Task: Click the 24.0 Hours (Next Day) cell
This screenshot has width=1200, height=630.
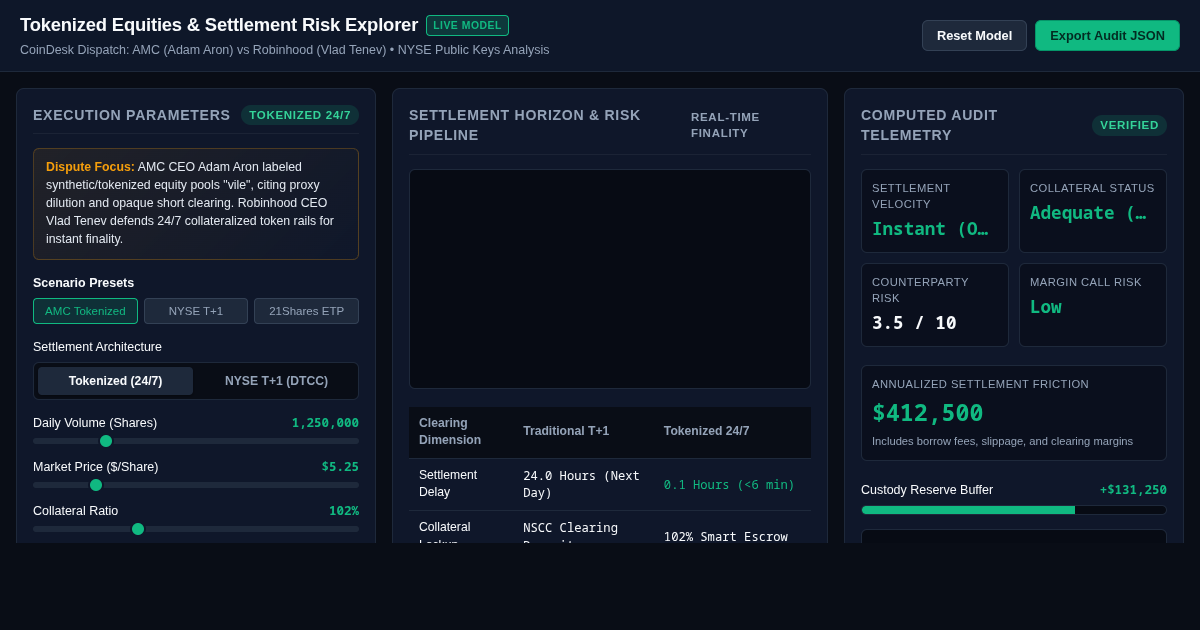Action: tap(581, 484)
